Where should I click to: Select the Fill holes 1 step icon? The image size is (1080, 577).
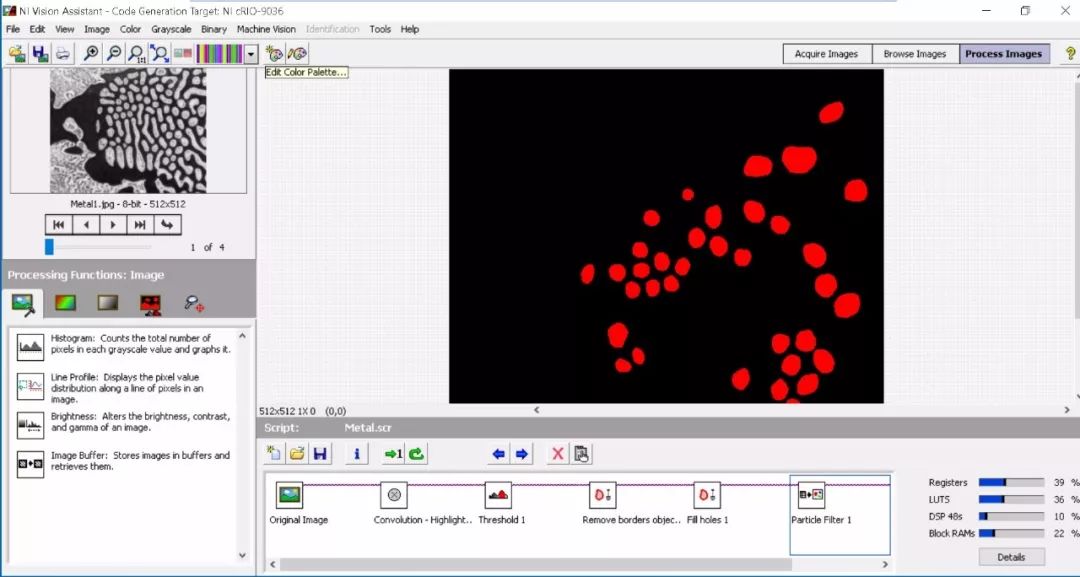(x=707, y=495)
